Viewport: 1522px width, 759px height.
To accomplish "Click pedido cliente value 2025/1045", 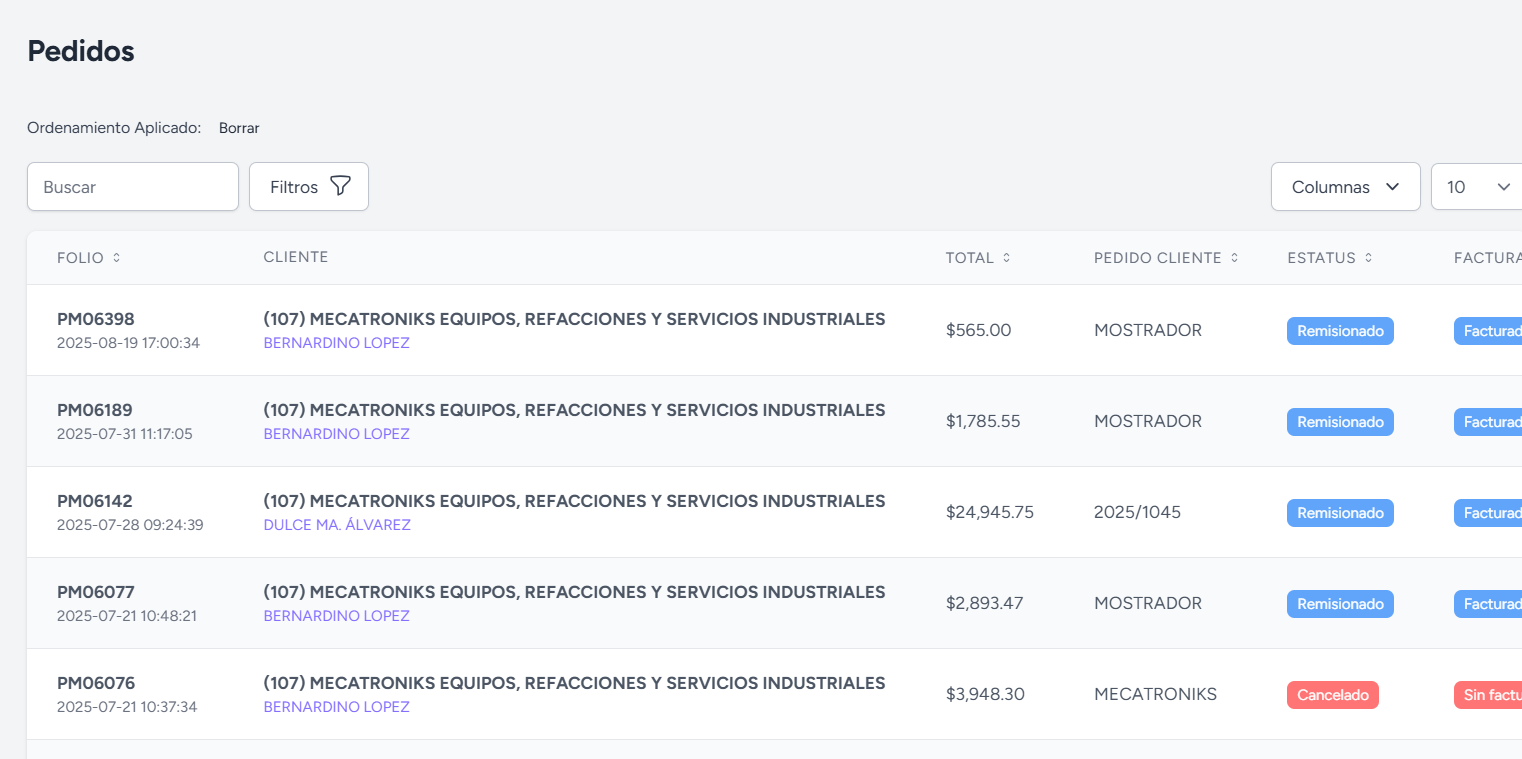I will point(1137,512).
